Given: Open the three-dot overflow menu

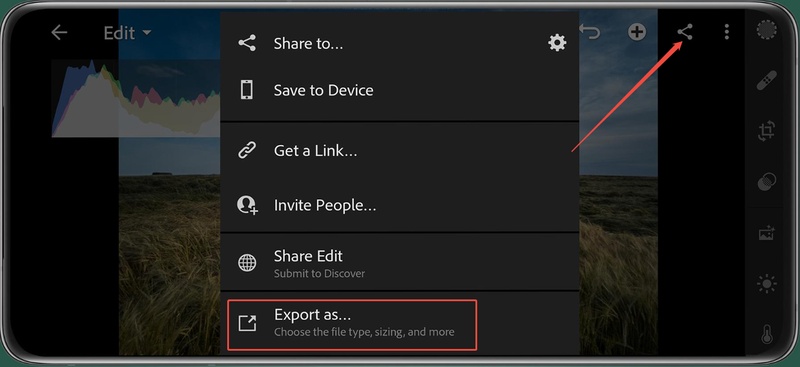Looking at the screenshot, I should point(727,32).
